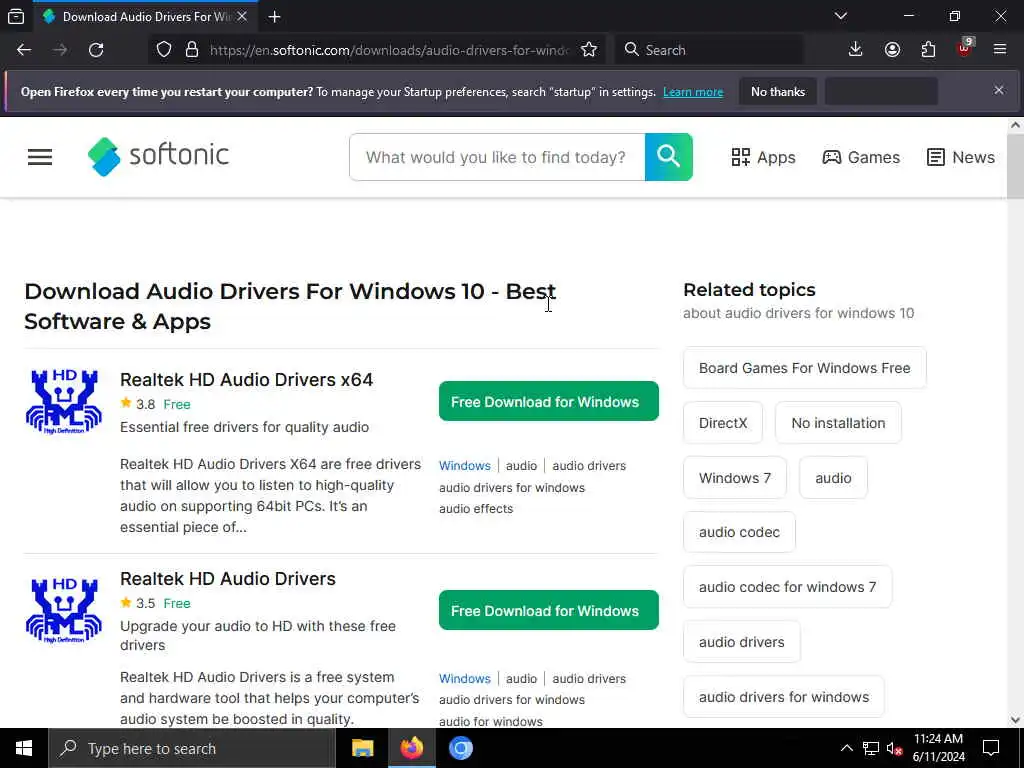Open a new browser tab
The width and height of the screenshot is (1024, 768).
(x=275, y=17)
